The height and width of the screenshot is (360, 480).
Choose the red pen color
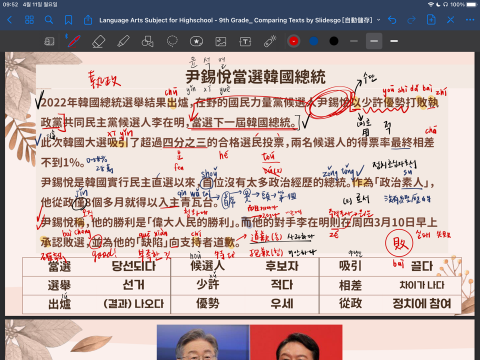coord(294,41)
